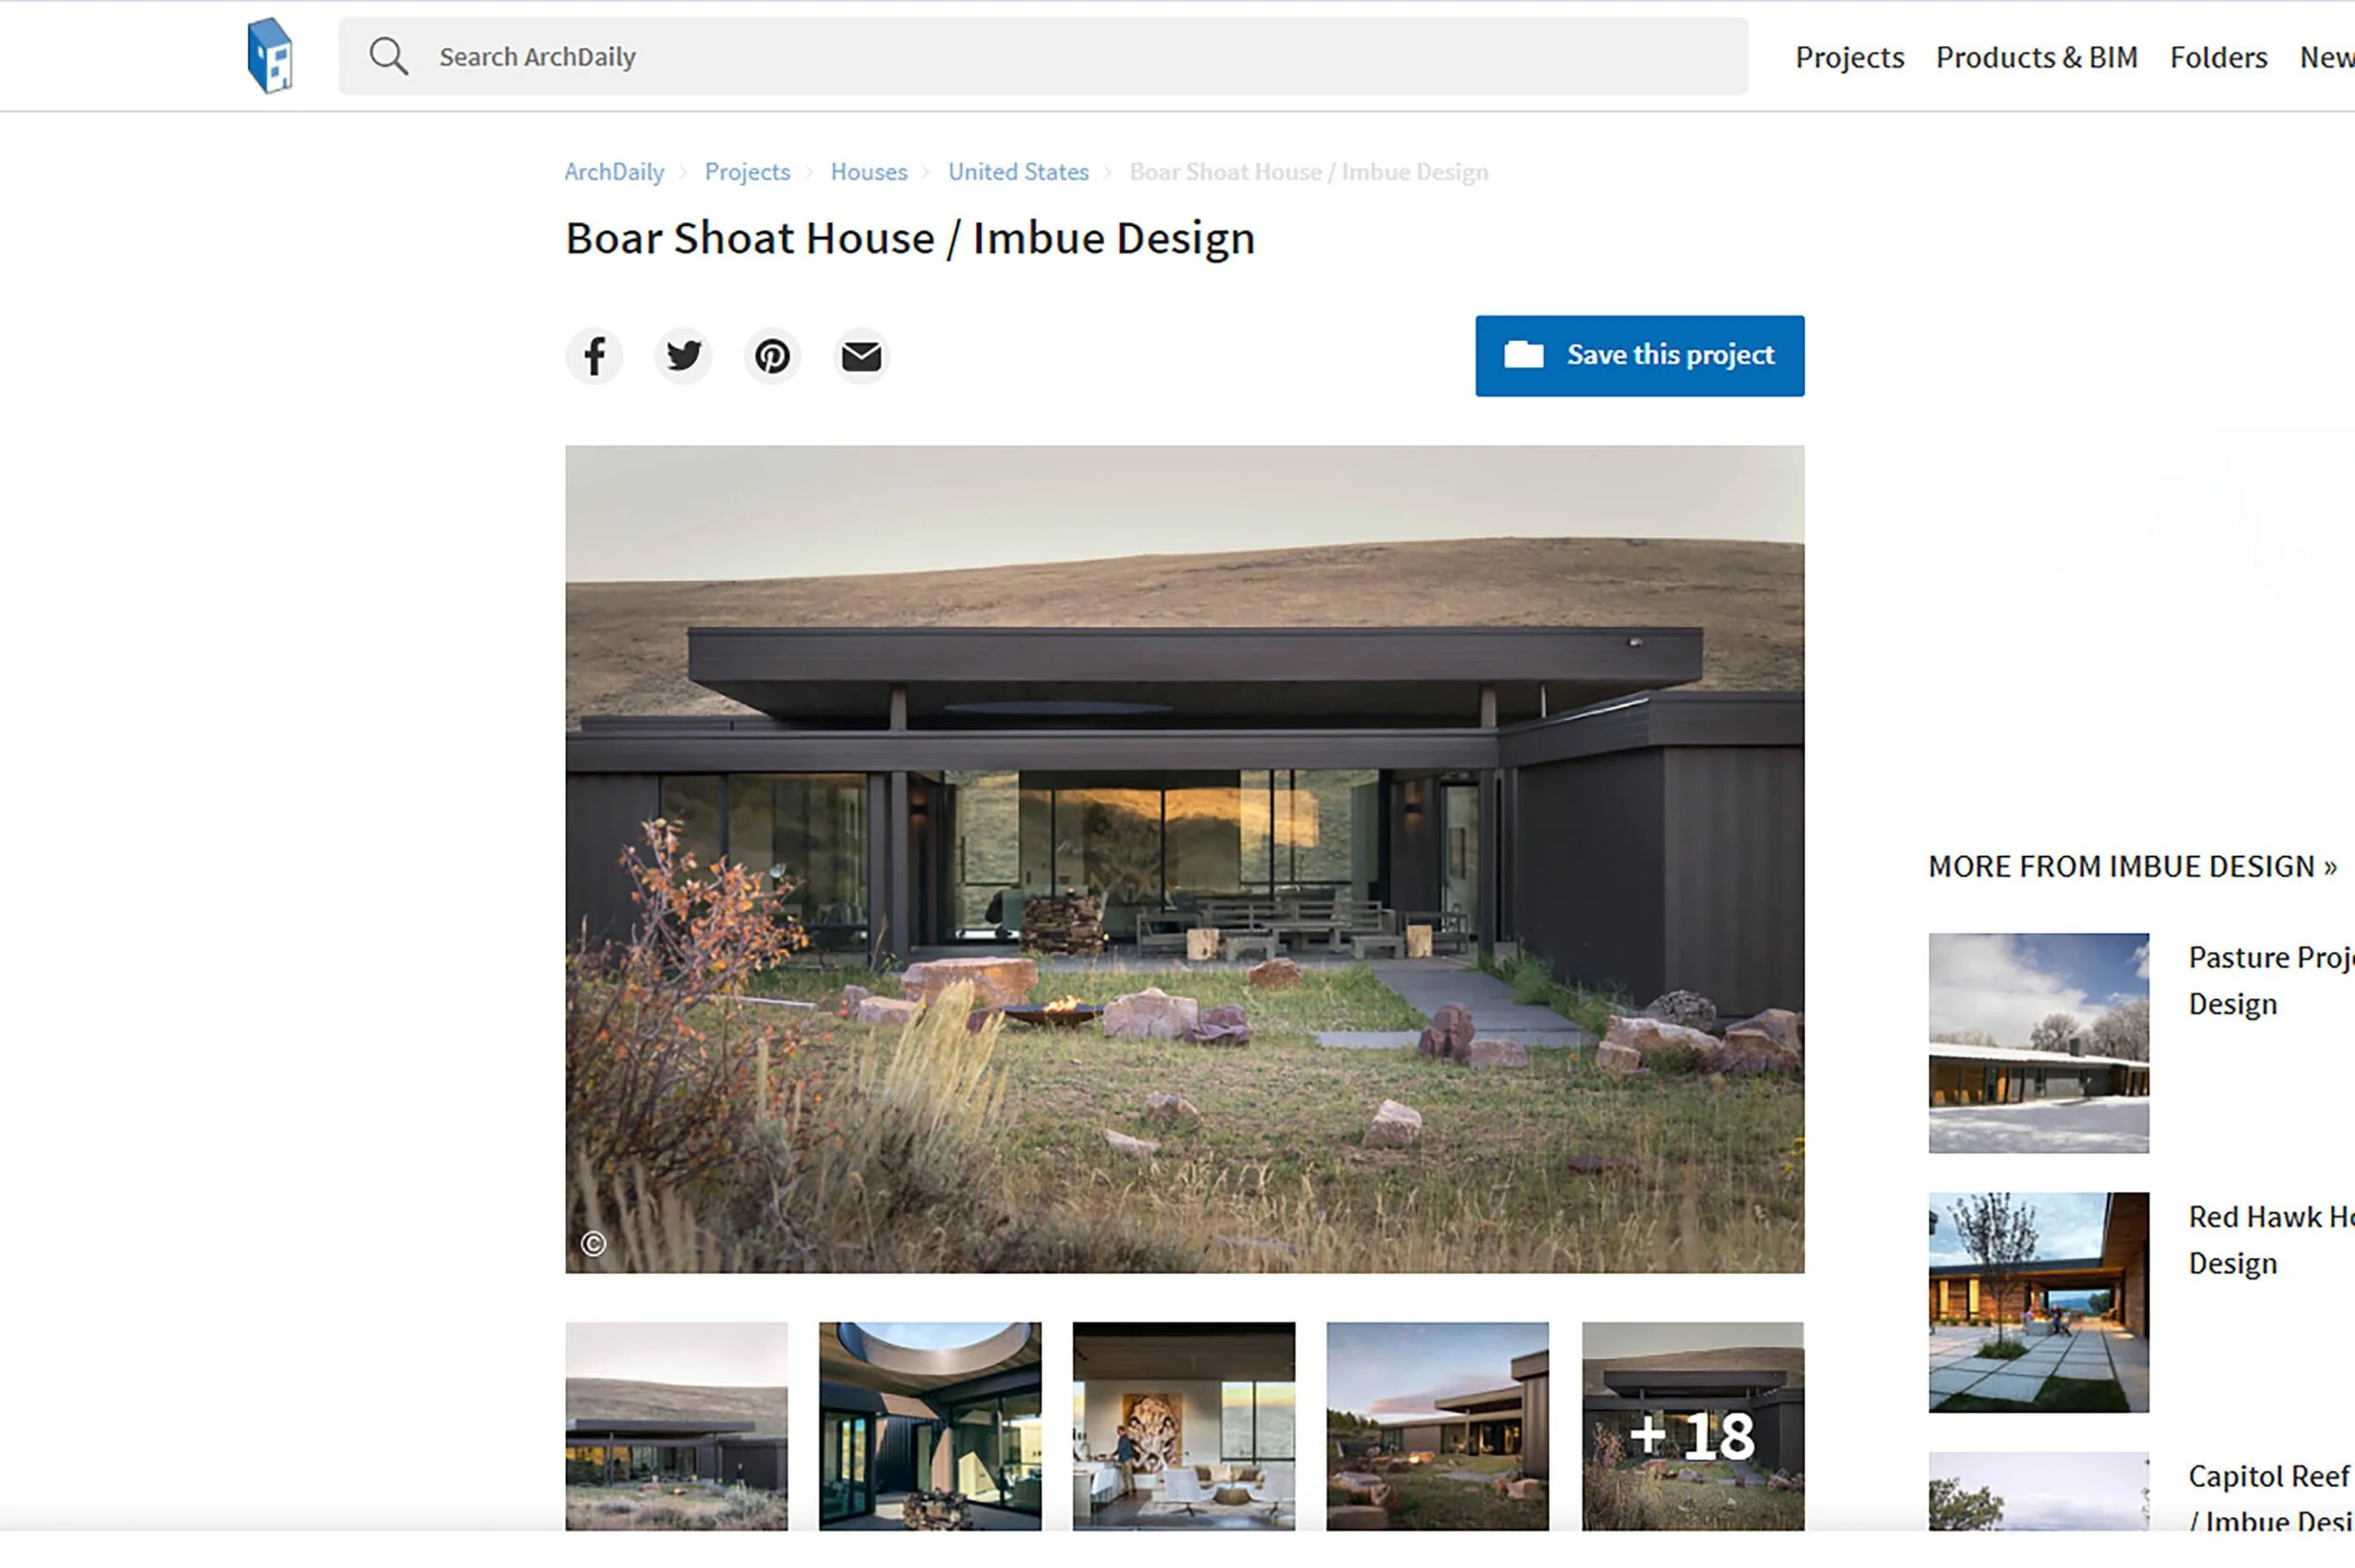This screenshot has width=2355, height=1568.
Task: Share the project via email icon
Action: [x=861, y=356]
